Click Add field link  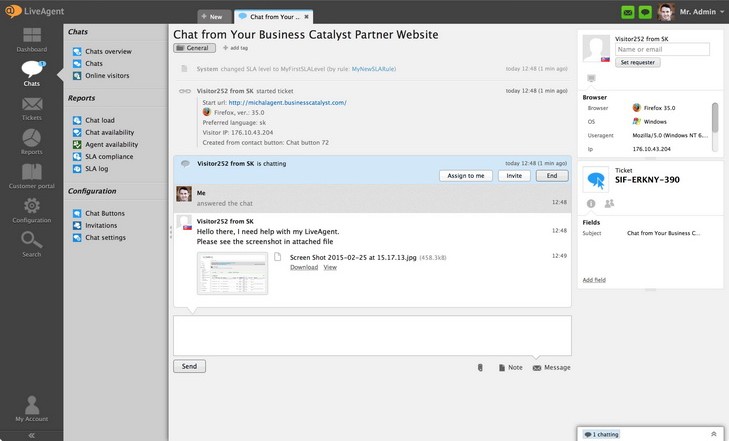pyautogui.click(x=594, y=280)
